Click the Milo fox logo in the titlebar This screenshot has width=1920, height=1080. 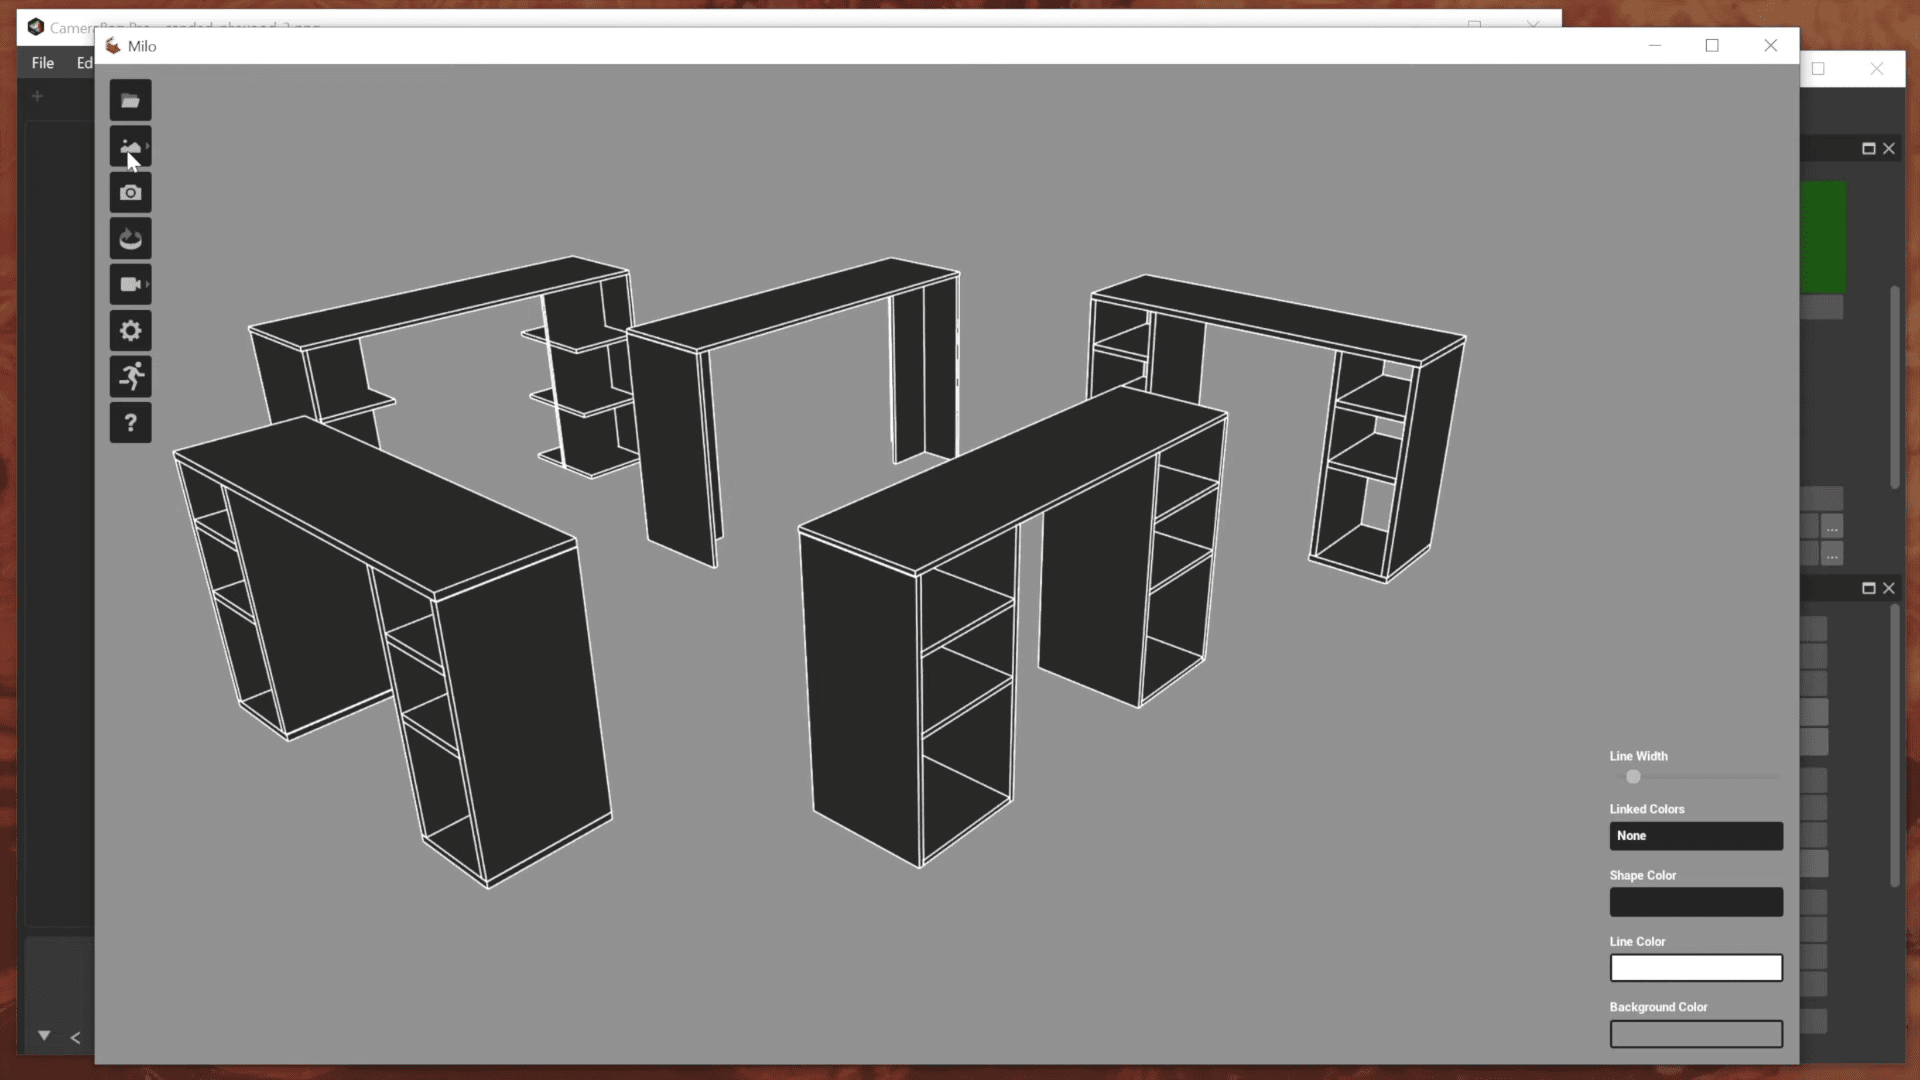pos(113,45)
